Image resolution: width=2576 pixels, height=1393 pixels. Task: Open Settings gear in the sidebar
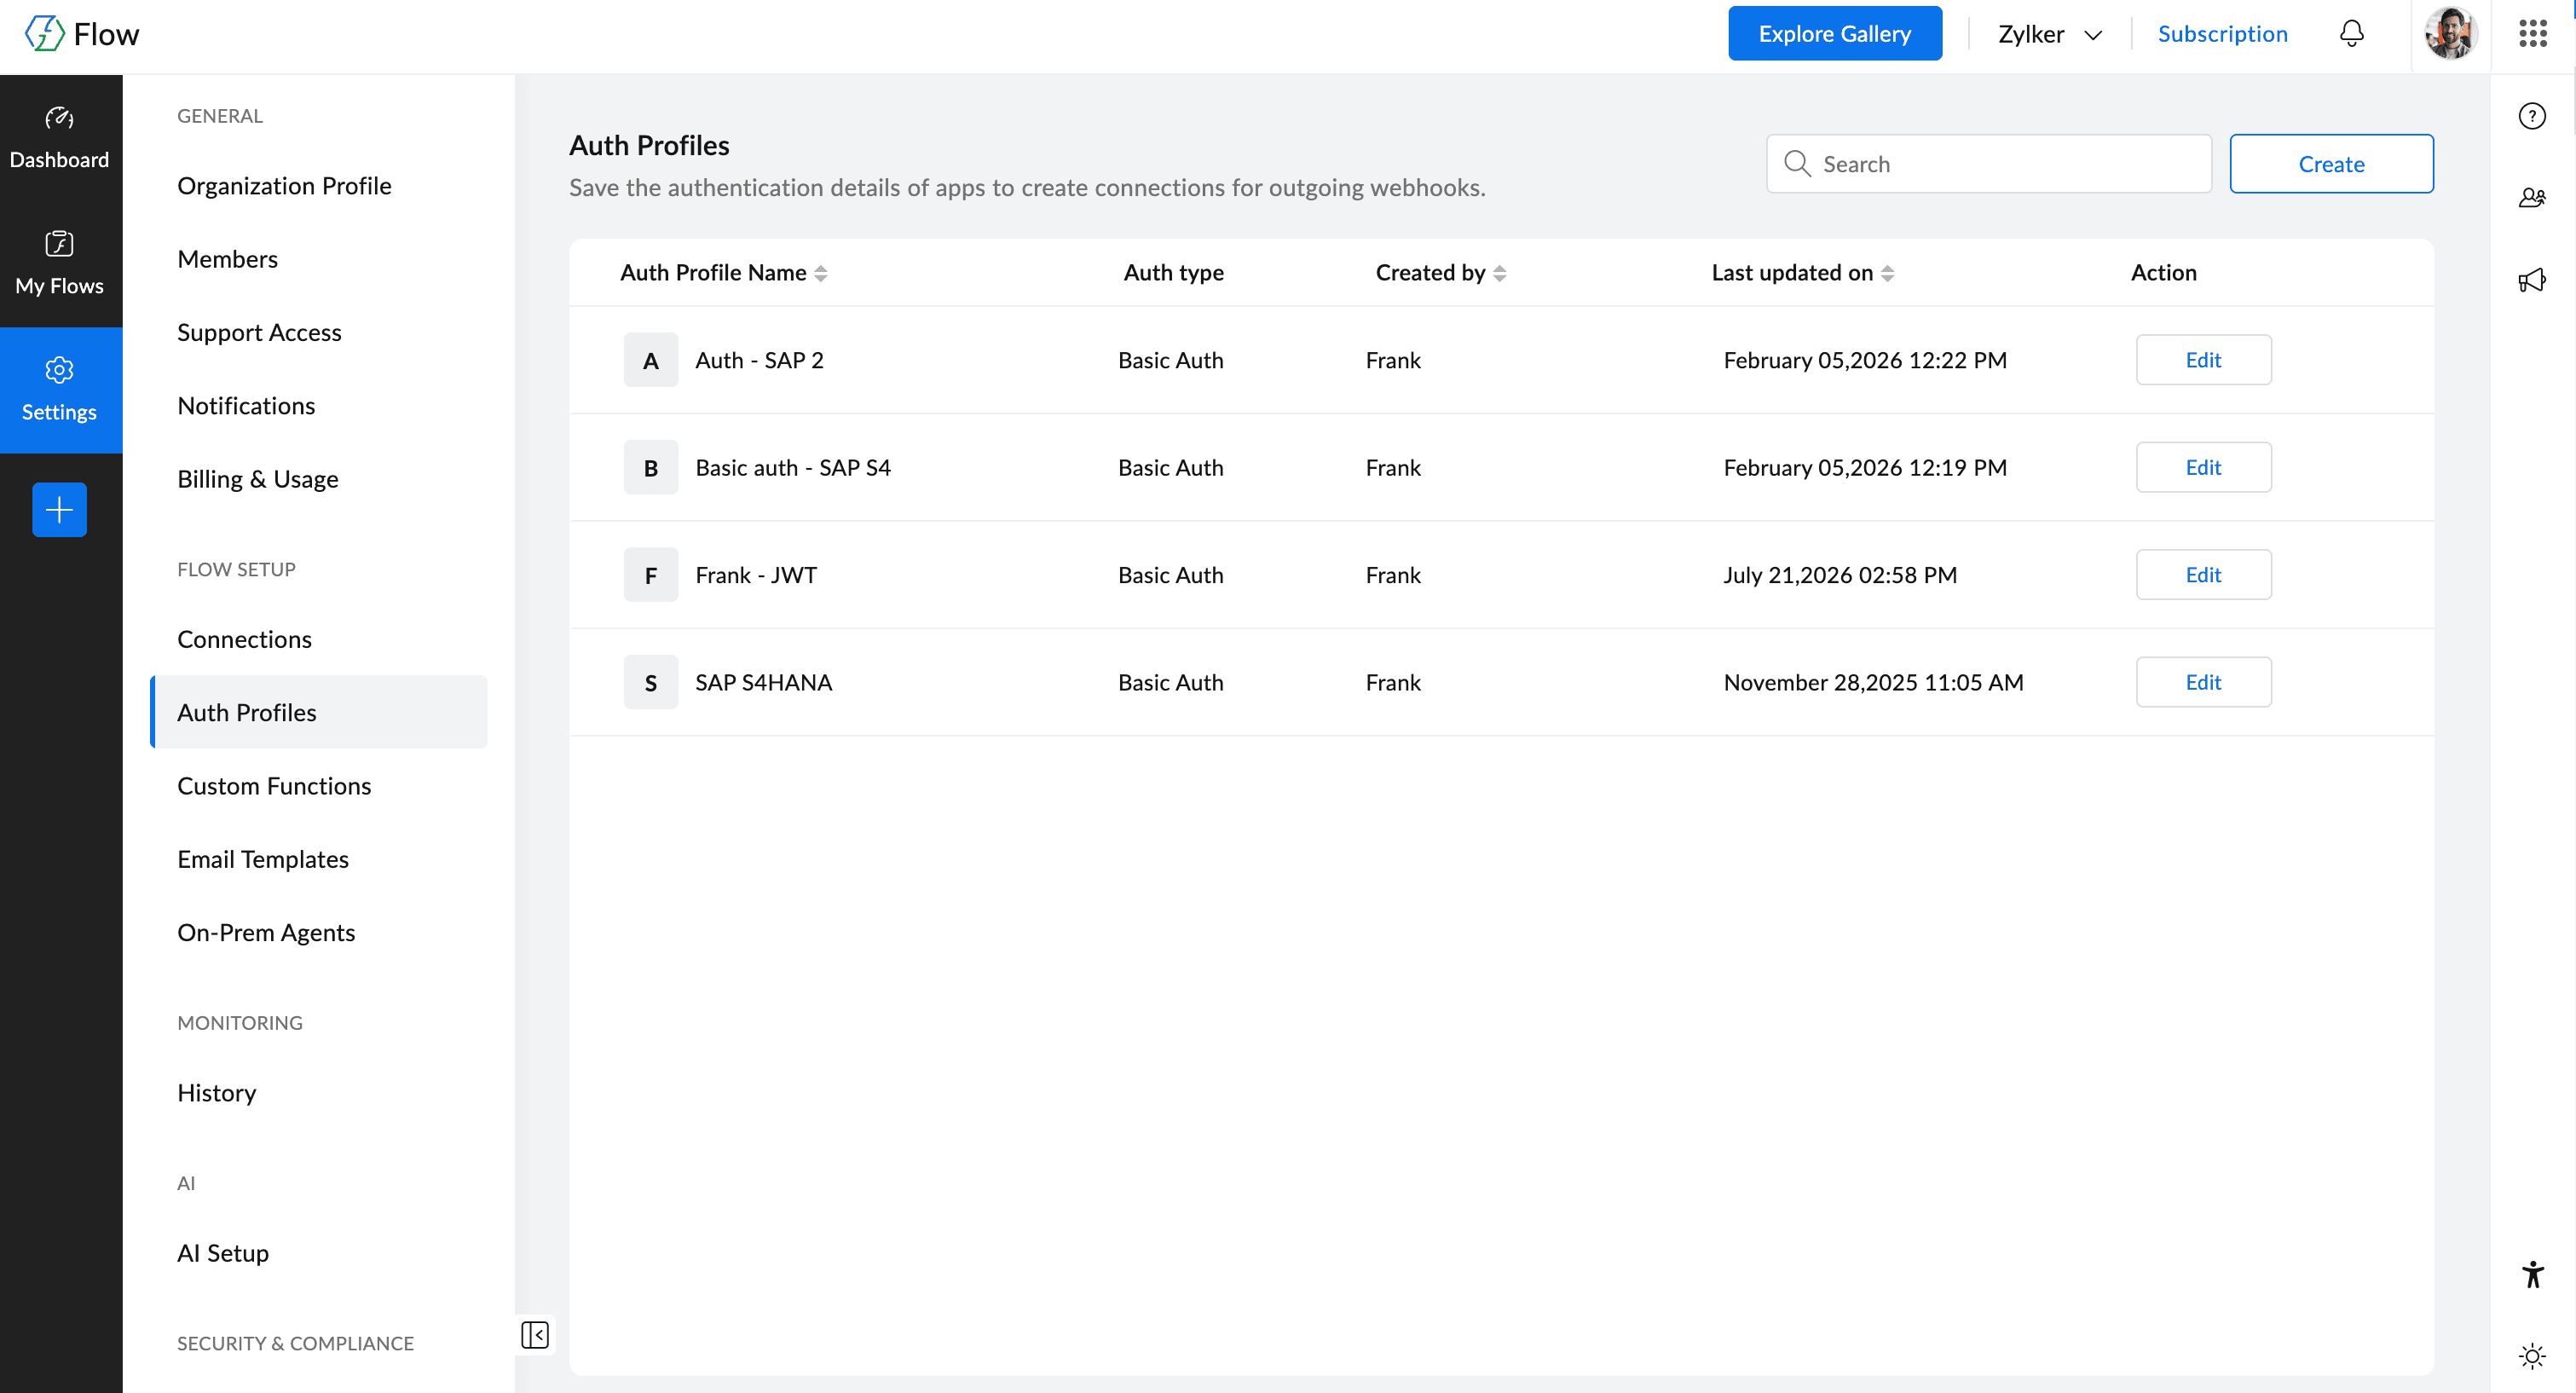(60, 390)
